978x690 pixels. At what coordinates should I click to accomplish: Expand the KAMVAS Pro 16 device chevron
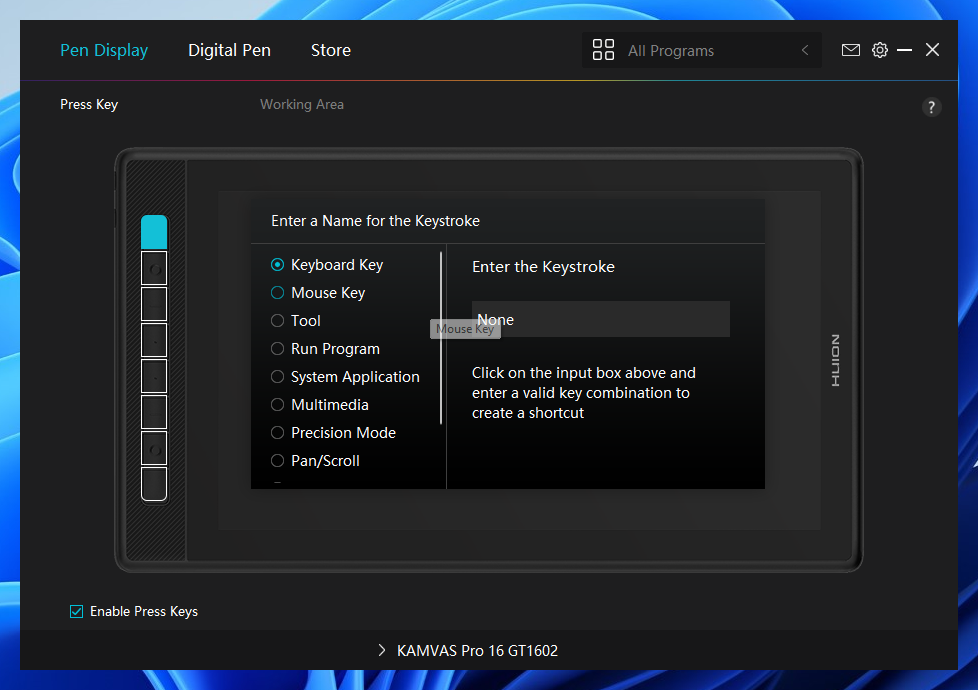click(x=382, y=650)
